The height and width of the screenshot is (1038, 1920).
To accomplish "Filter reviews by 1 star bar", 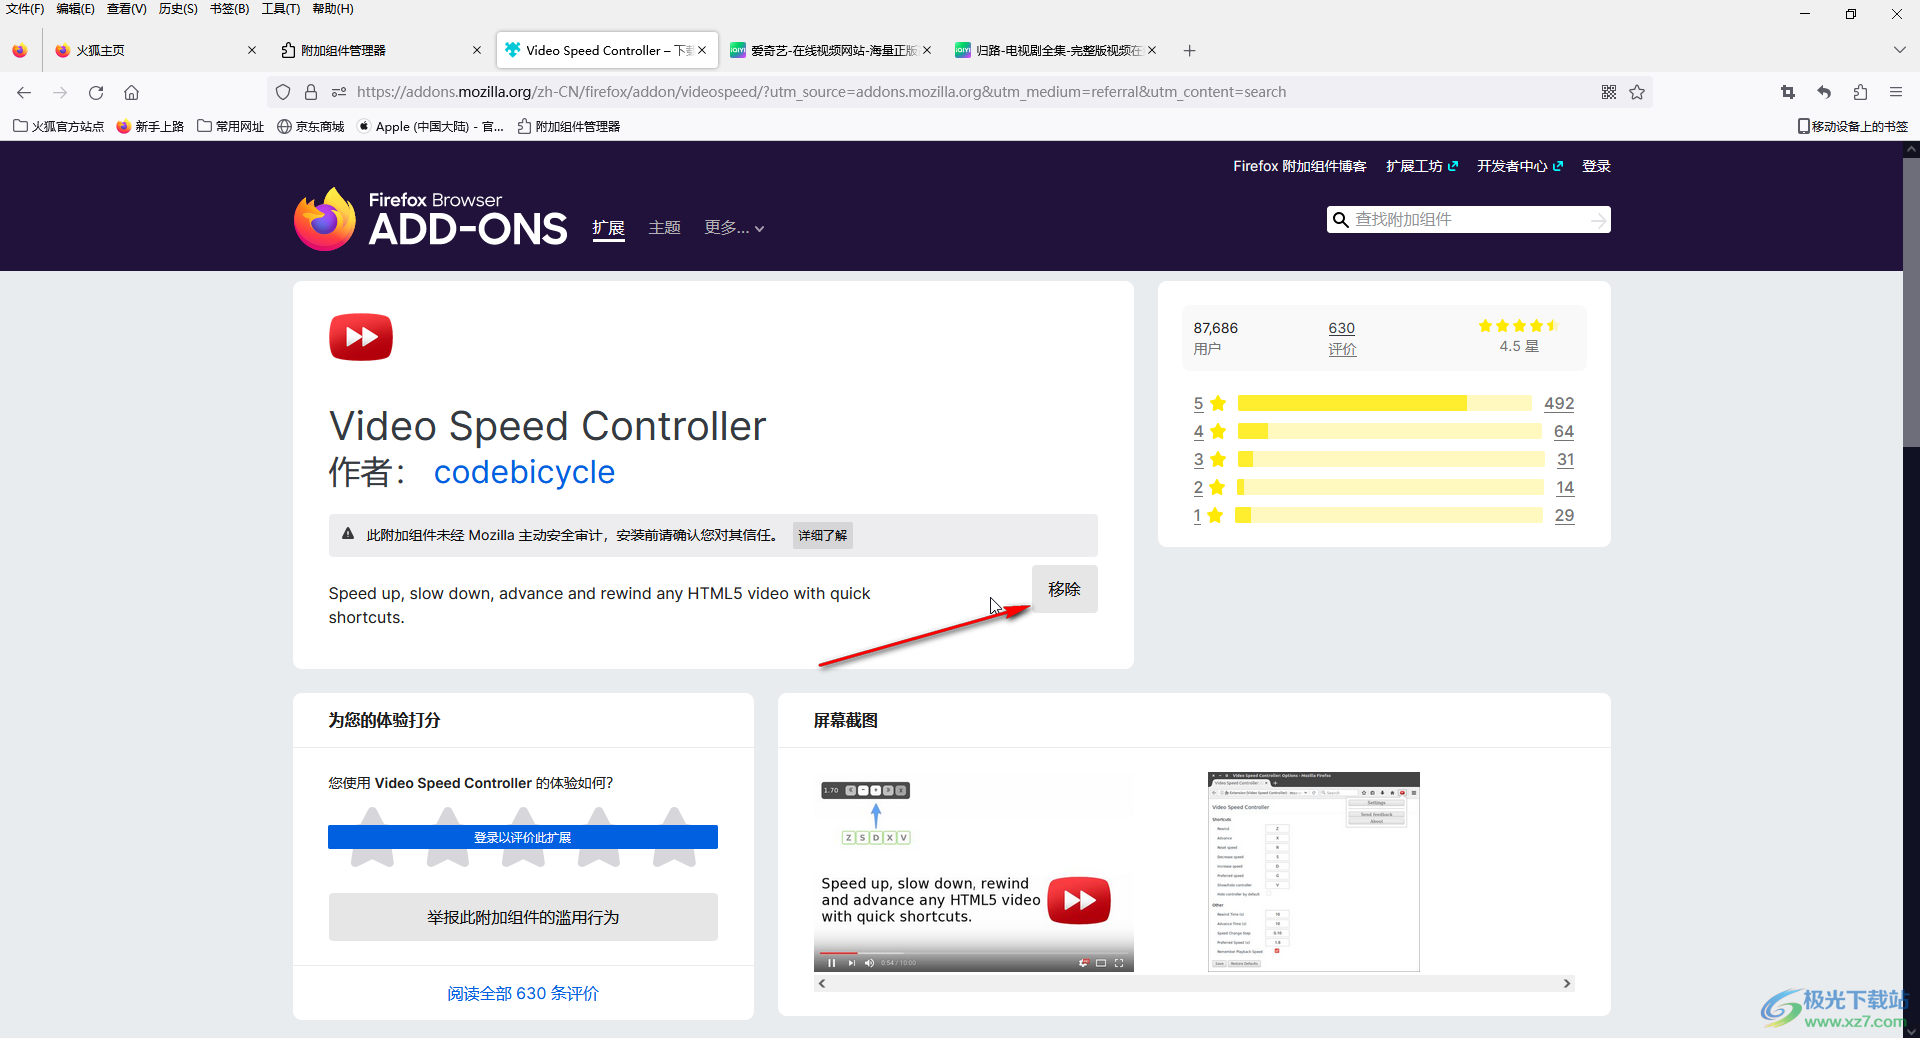I will pos(1389,515).
